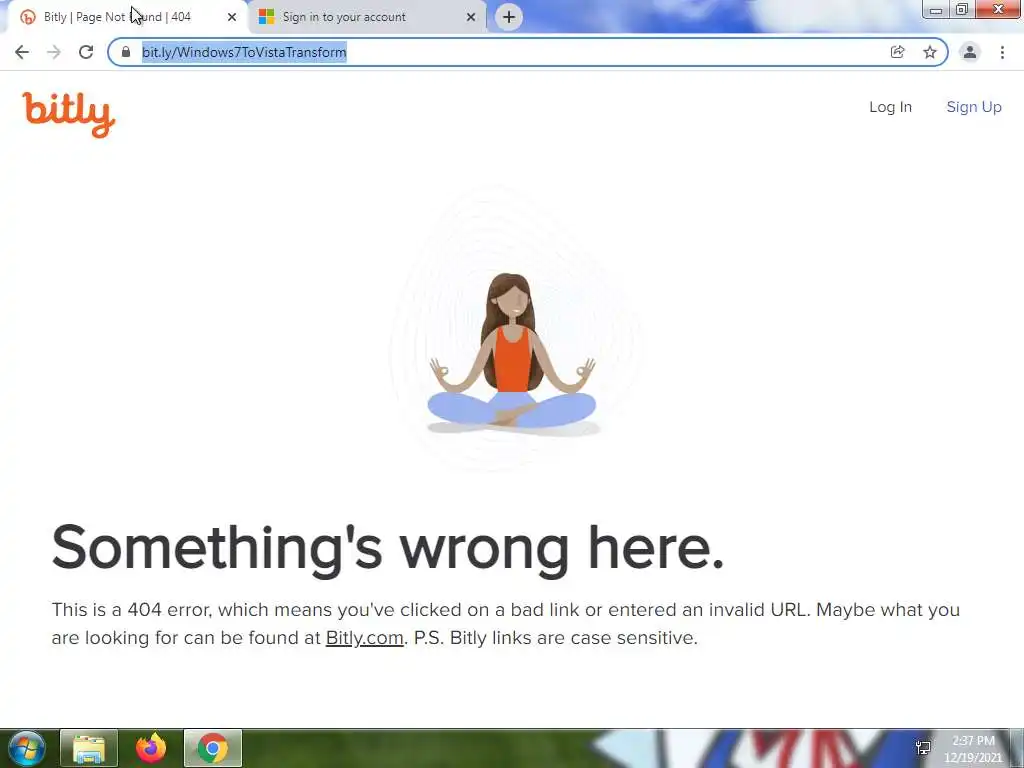Open the Chrome profile avatar
Screen dimensions: 1024x768
tap(970, 52)
